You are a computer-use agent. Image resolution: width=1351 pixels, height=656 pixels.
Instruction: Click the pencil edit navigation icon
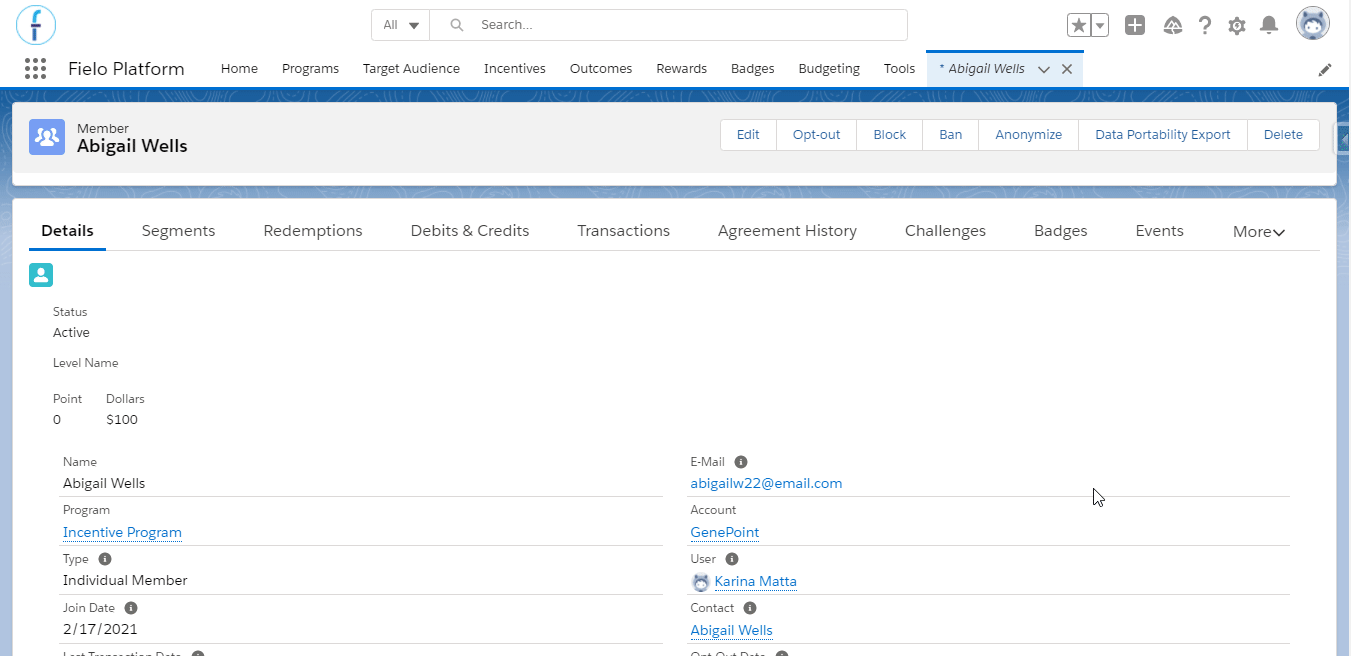coord(1325,69)
